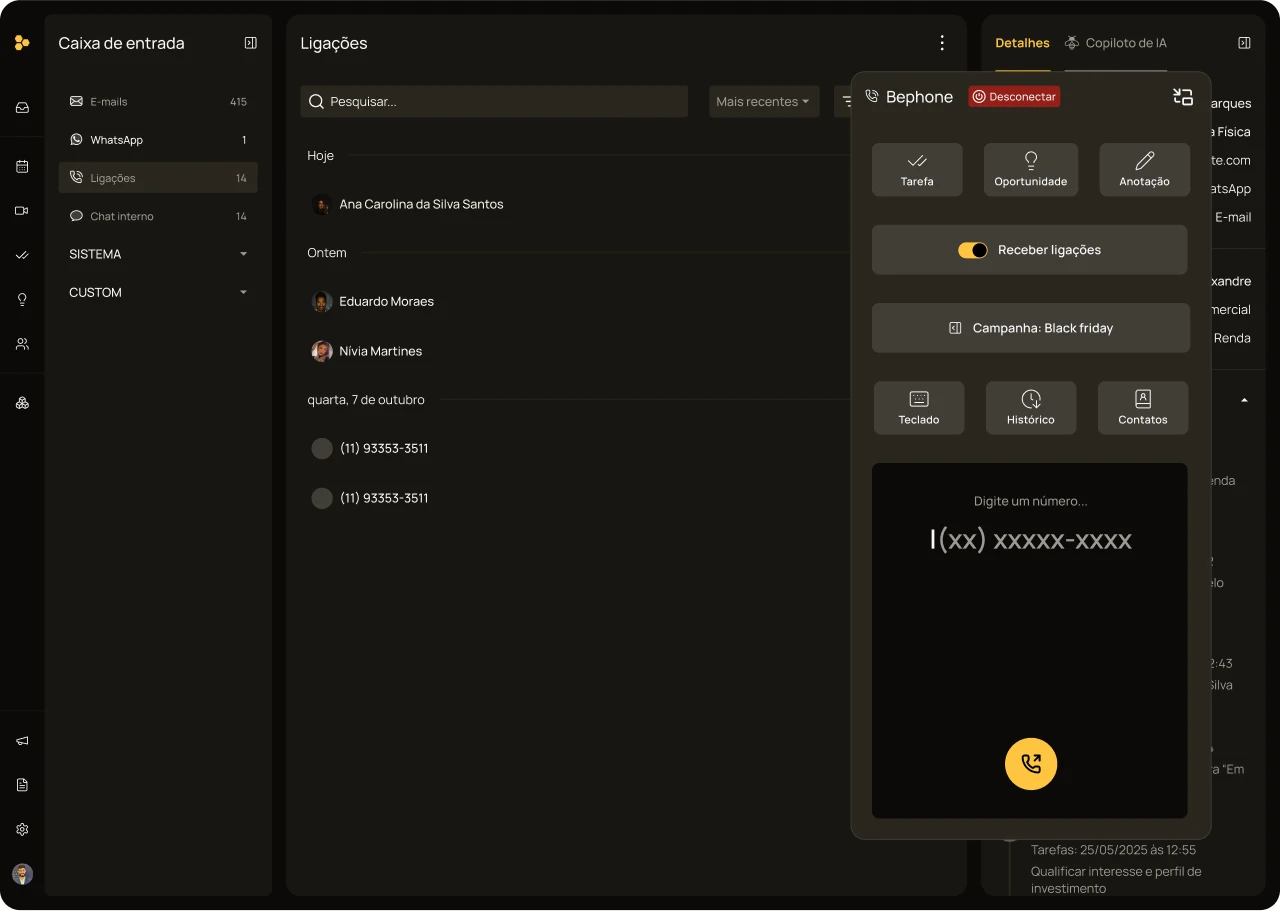Image resolution: width=1280 pixels, height=911 pixels.
Task: Open Ana Carolina da Silva Santos call
Action: click(421, 204)
